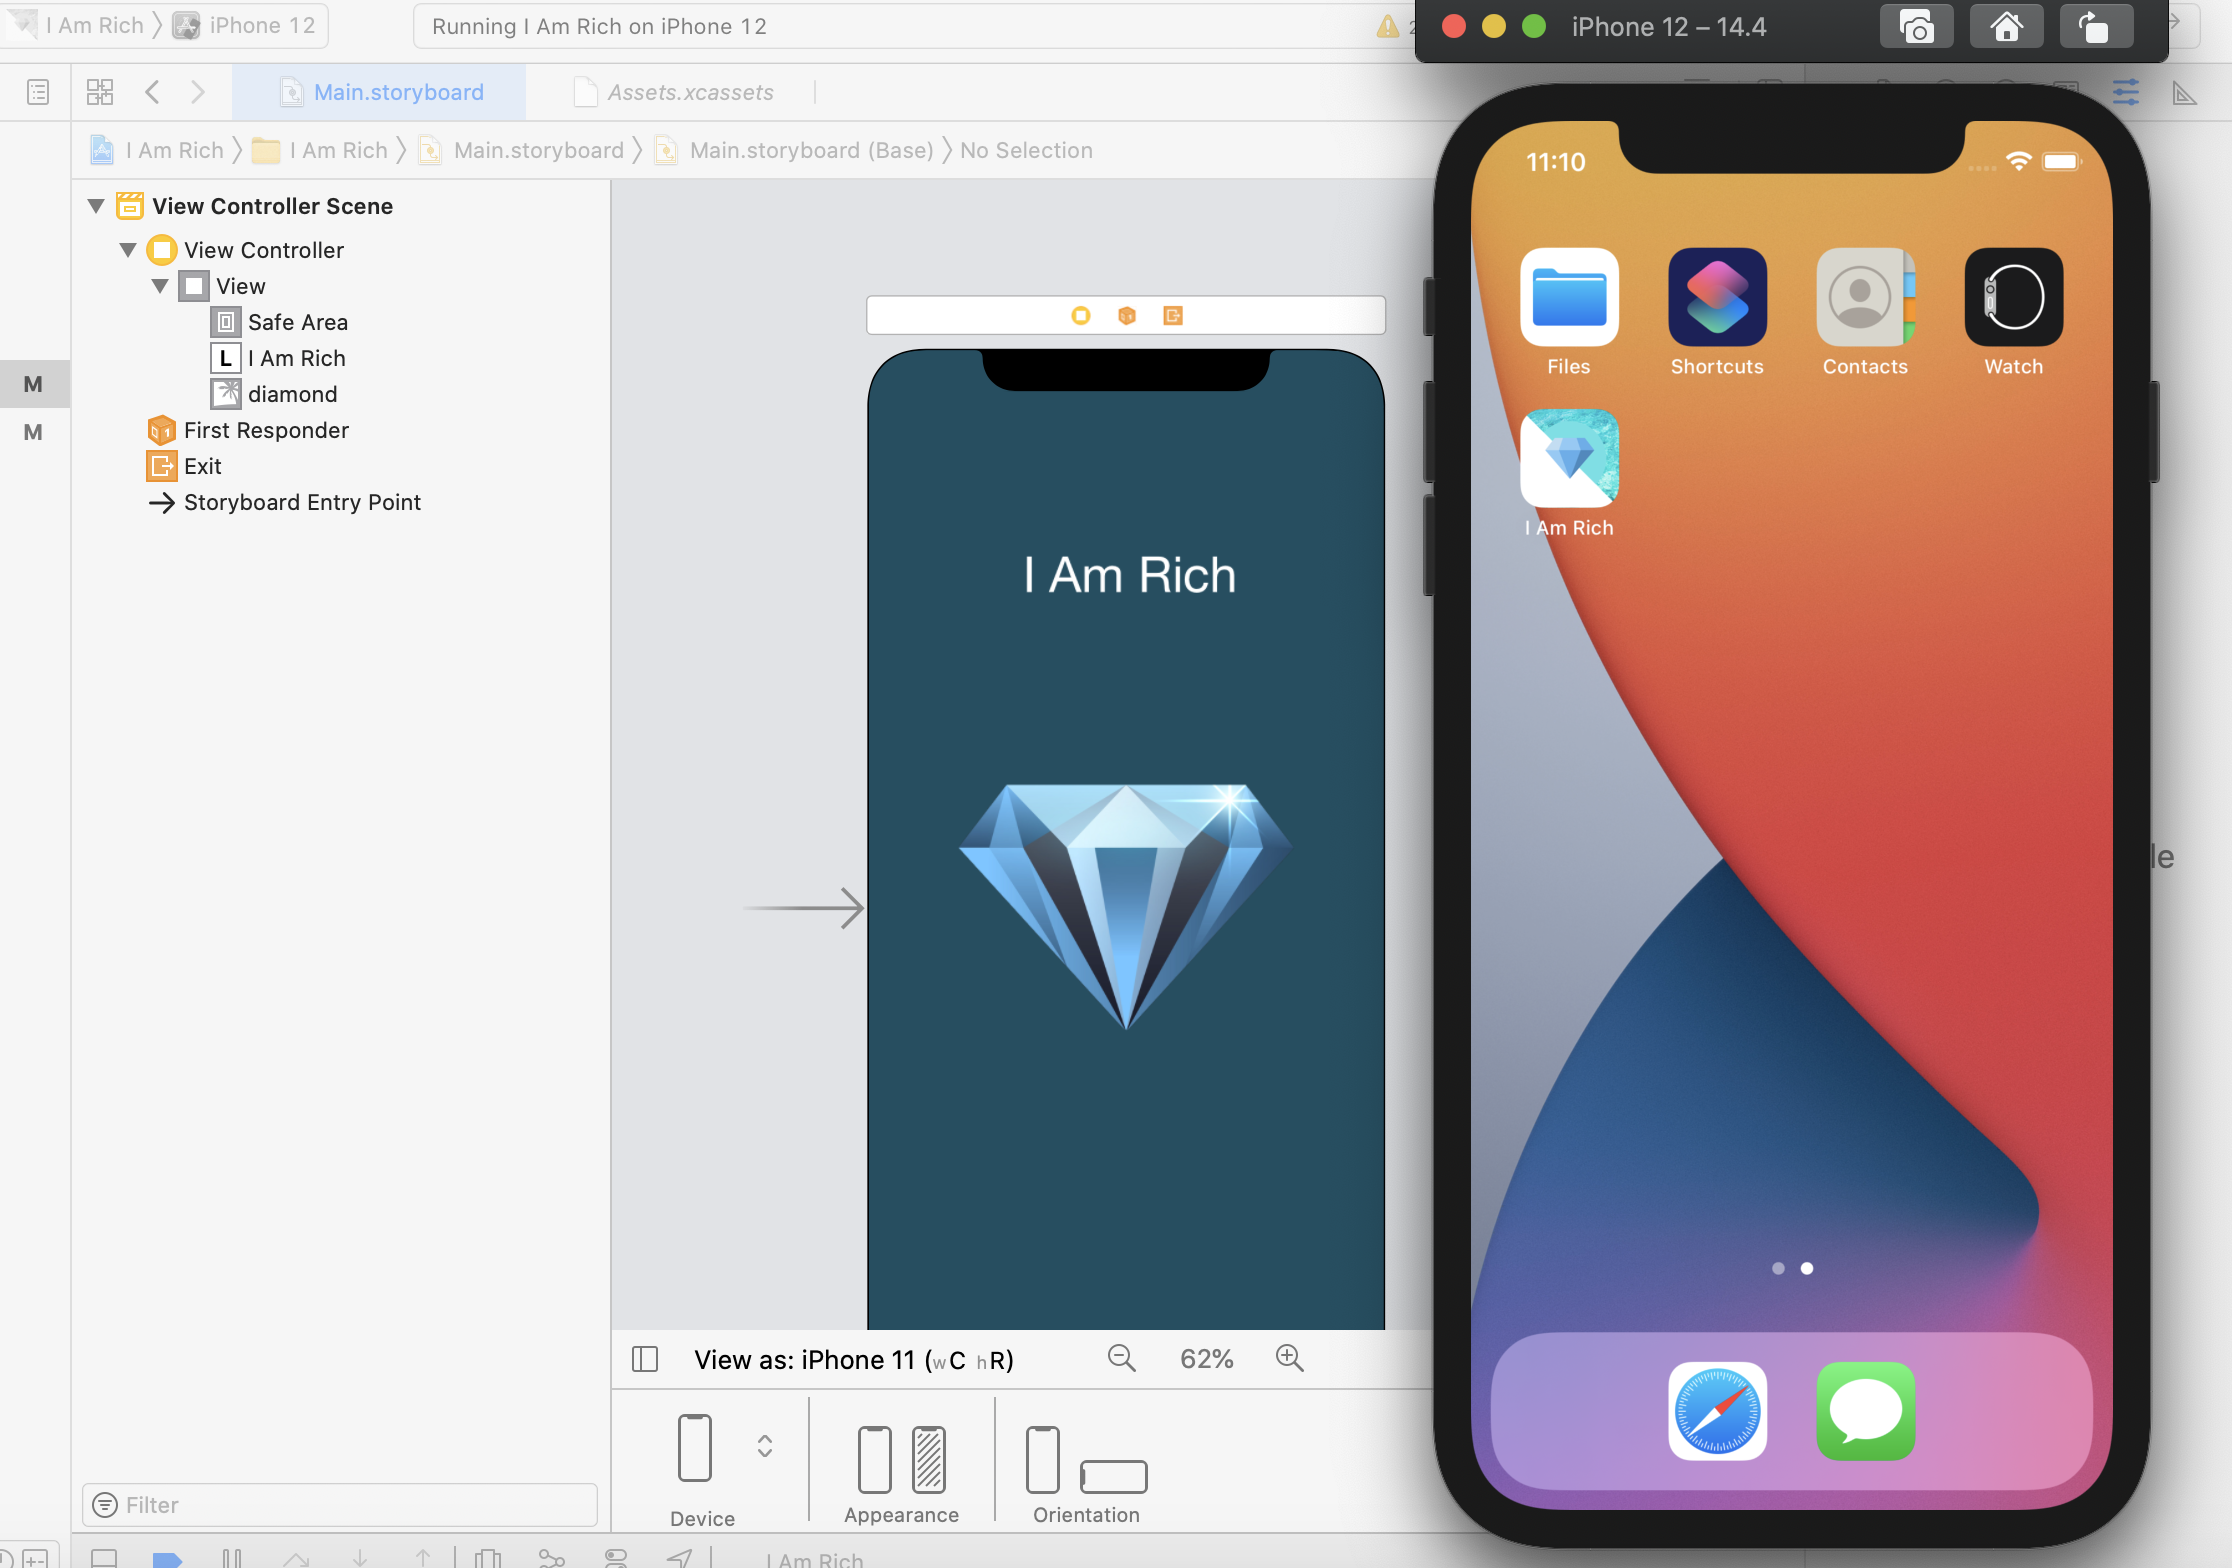Click the 62% zoom level text
The height and width of the screenshot is (1568, 2232).
pos(1206,1359)
